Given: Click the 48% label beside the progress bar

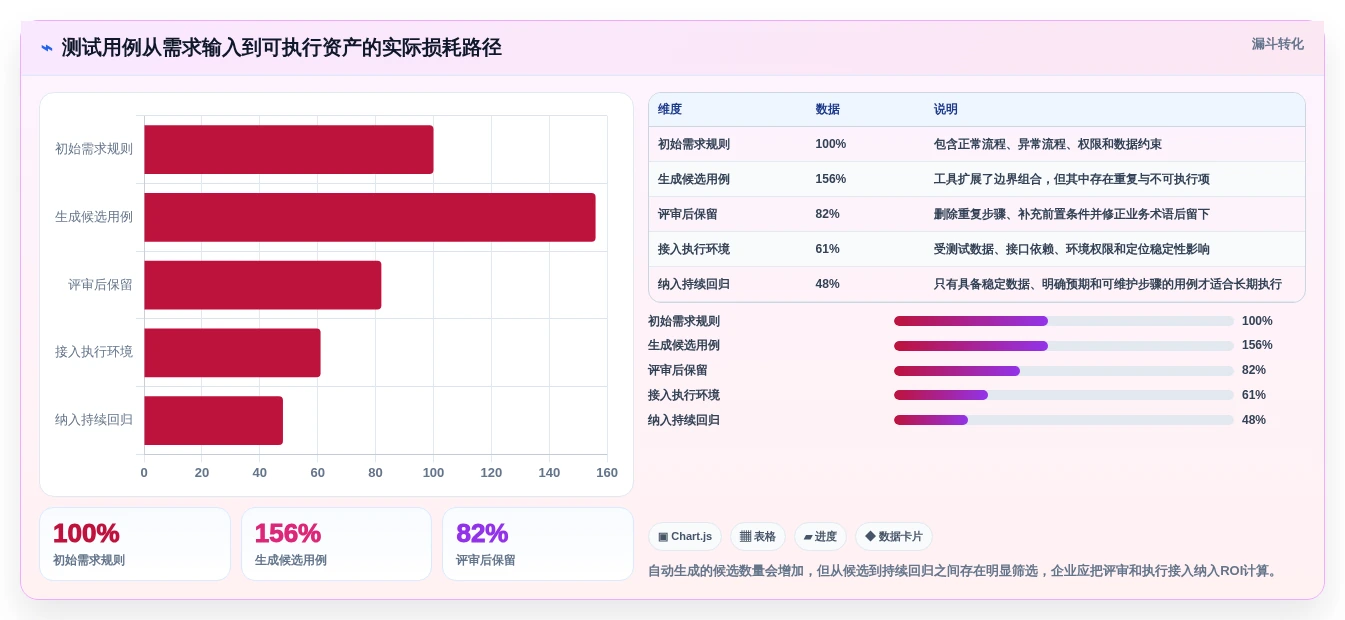Looking at the screenshot, I should [1254, 420].
